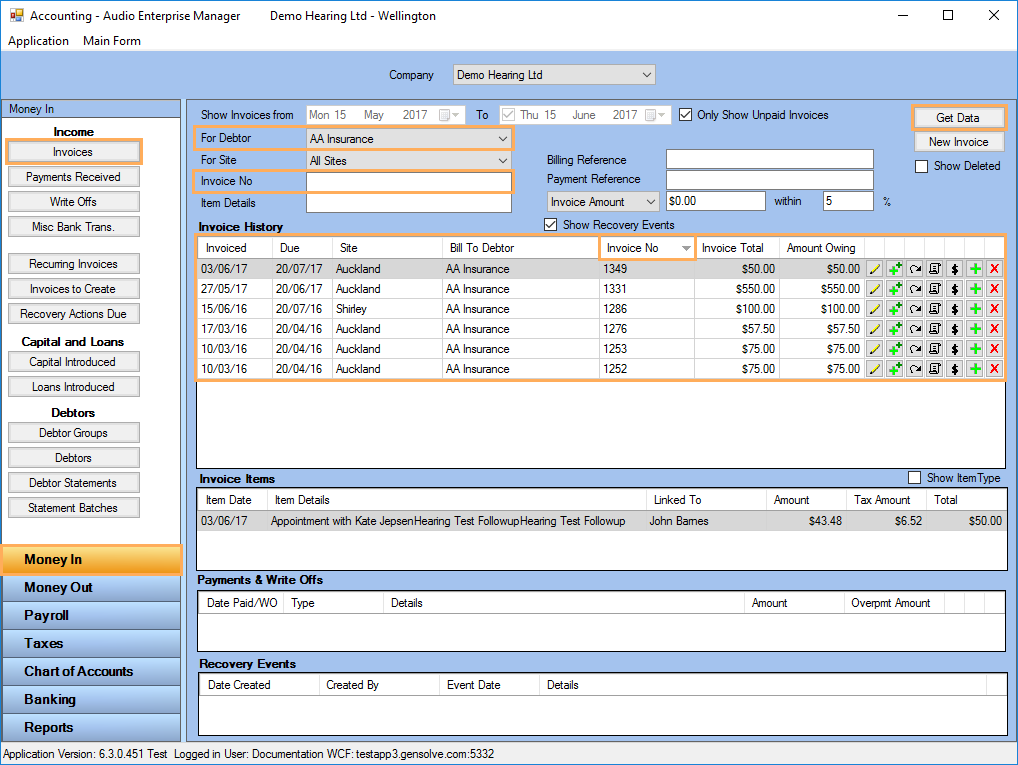Toggle Show Recovery Events checkbox
The image size is (1018, 765).
pyautogui.click(x=551, y=225)
